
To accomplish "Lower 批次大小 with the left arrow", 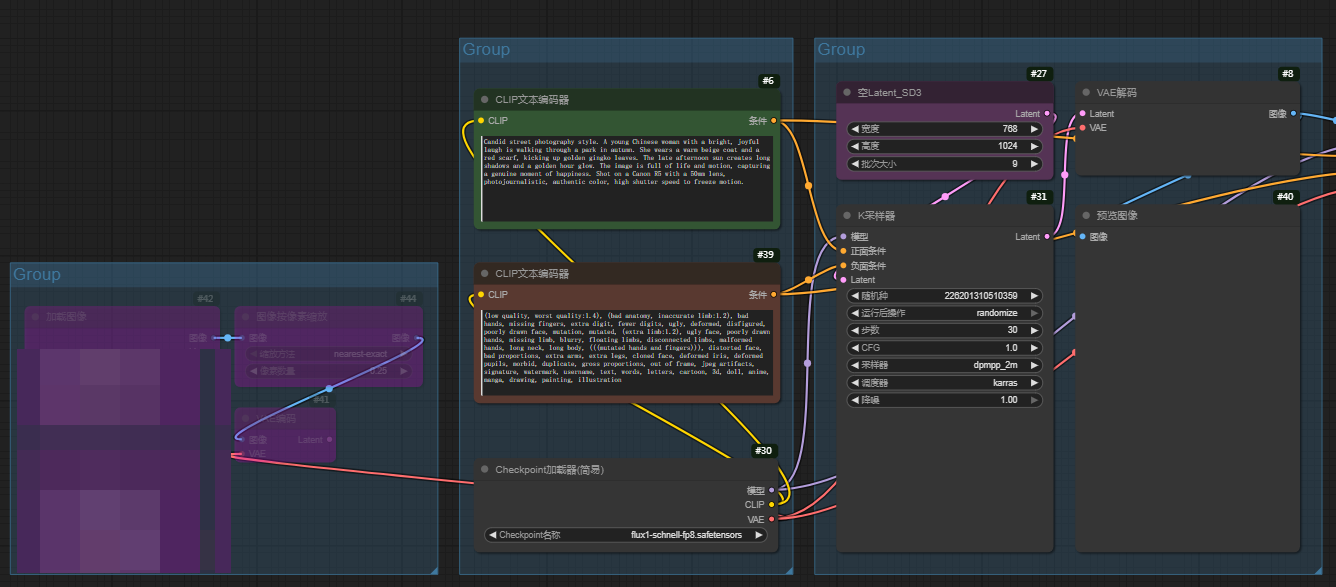I will pos(853,163).
